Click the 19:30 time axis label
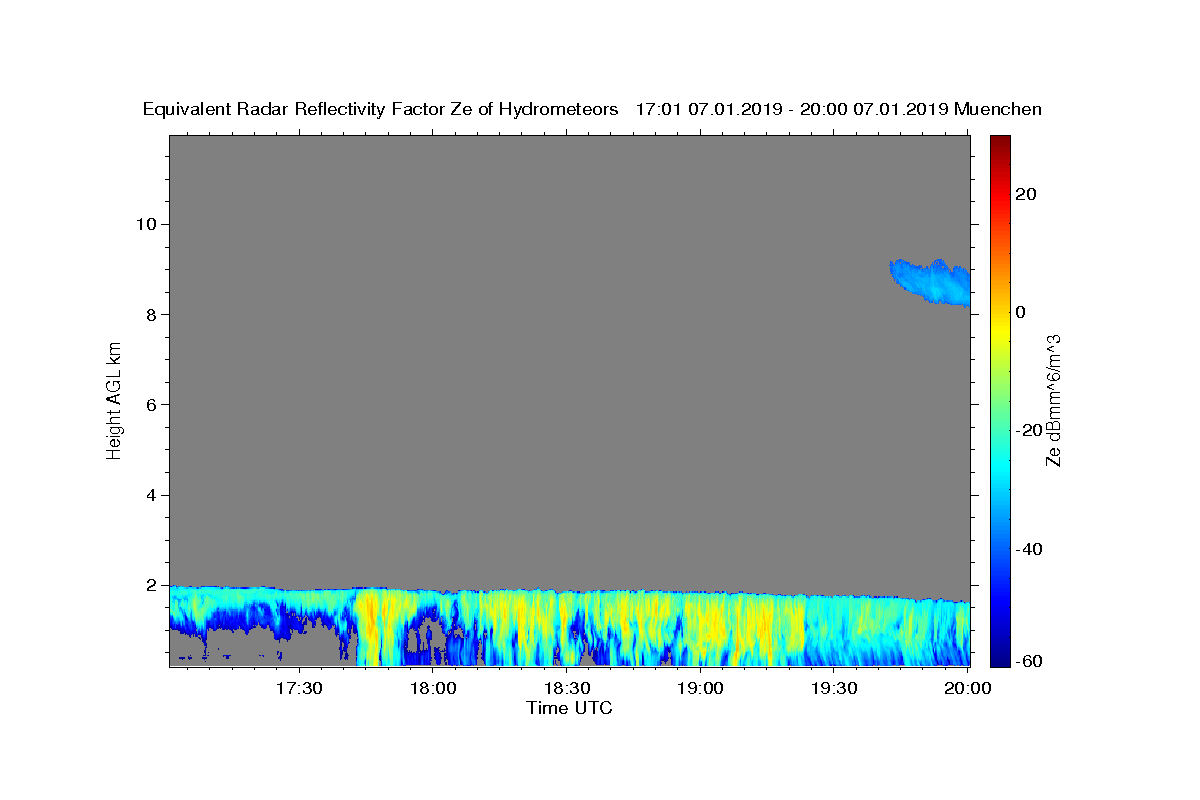The image size is (1200, 800). (833, 688)
